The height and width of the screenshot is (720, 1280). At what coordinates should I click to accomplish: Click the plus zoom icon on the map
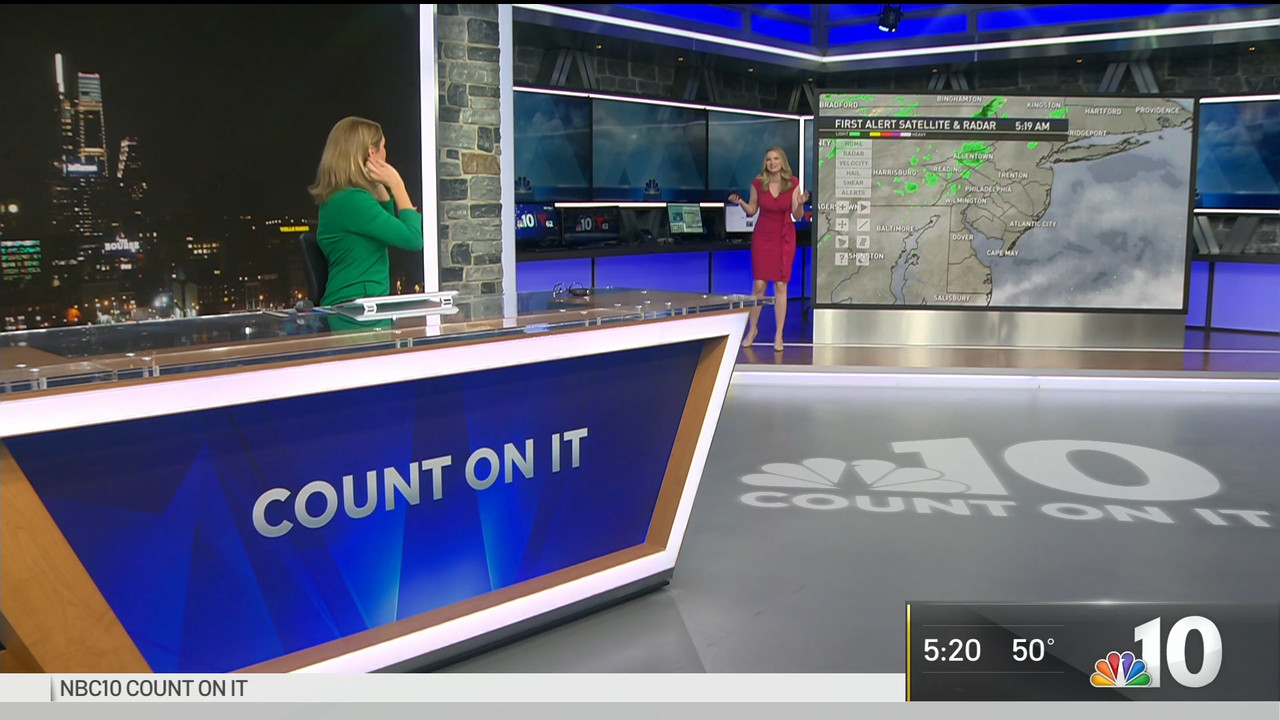tap(842, 207)
